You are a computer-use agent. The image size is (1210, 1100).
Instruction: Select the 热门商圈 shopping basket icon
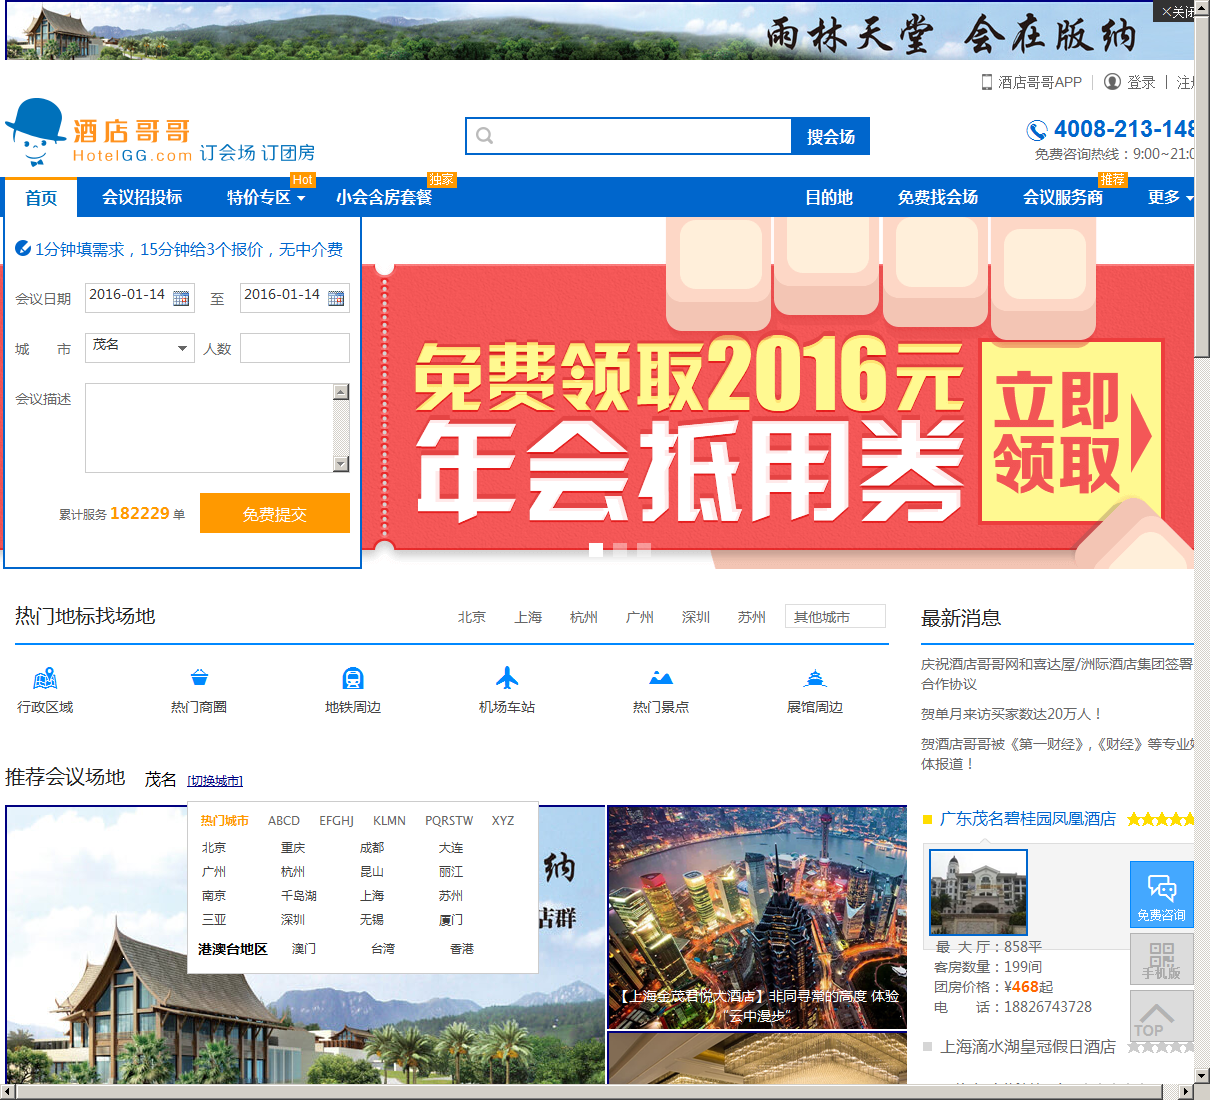click(x=199, y=679)
